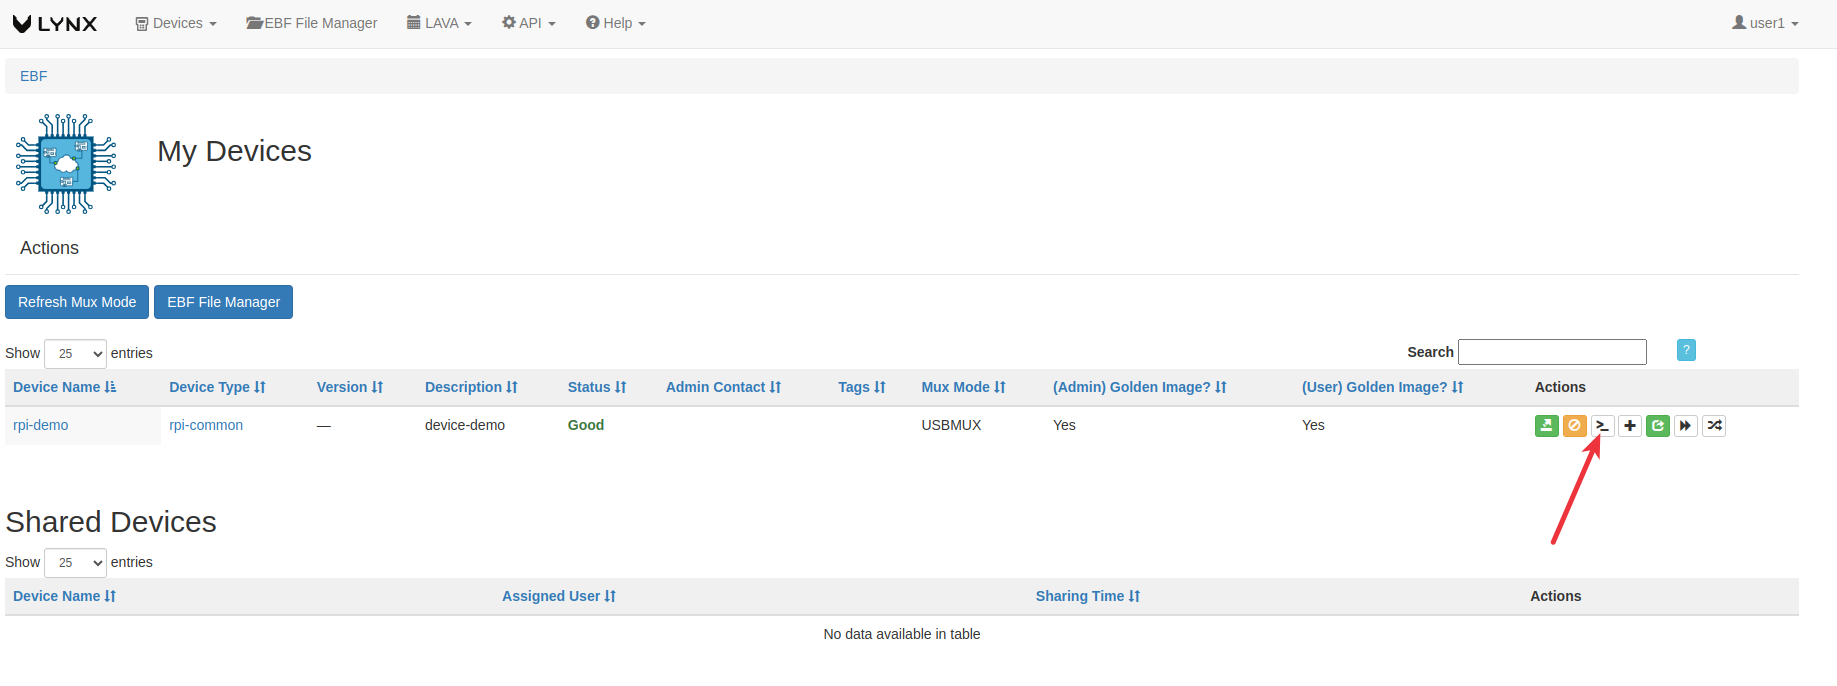Sort by Tags column

point(862,387)
